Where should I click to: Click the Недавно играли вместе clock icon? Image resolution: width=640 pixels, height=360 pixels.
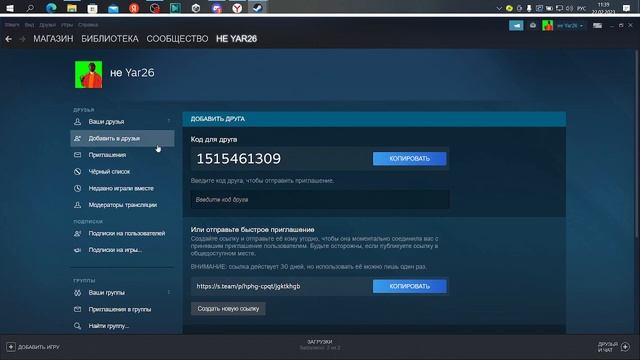78,188
